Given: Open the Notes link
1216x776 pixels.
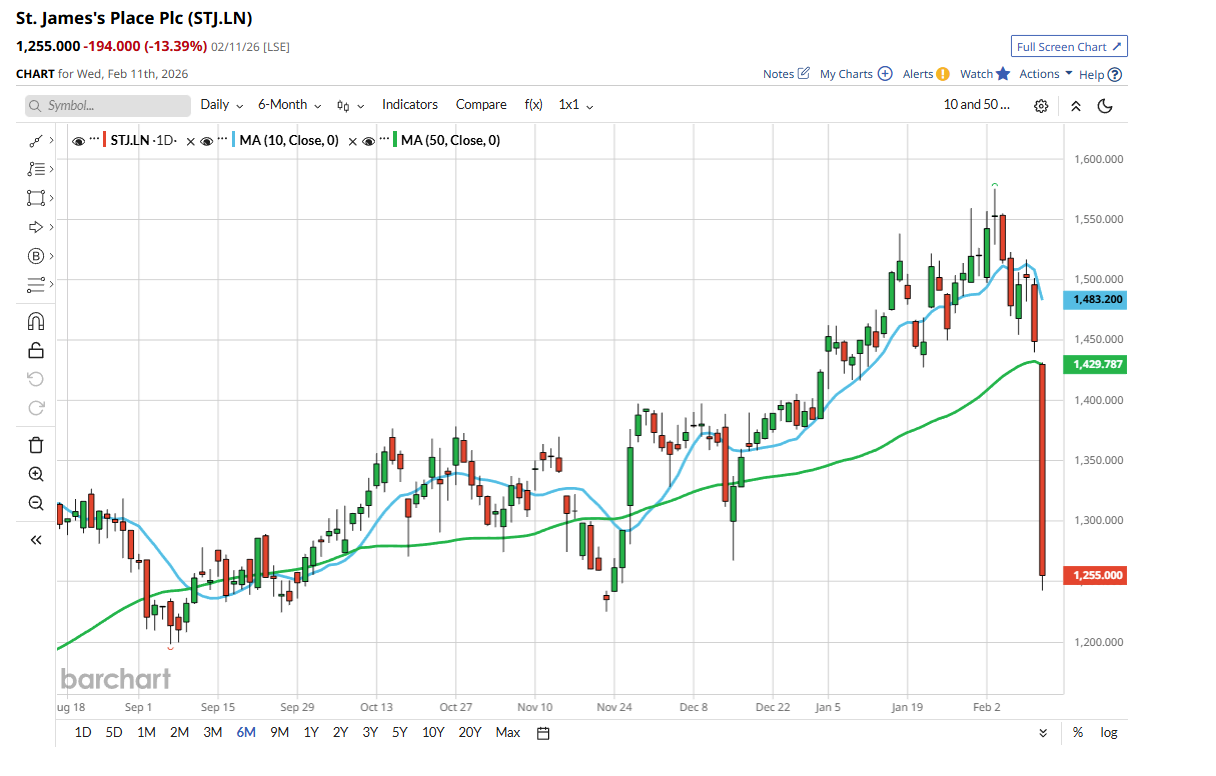Looking at the screenshot, I should [785, 74].
